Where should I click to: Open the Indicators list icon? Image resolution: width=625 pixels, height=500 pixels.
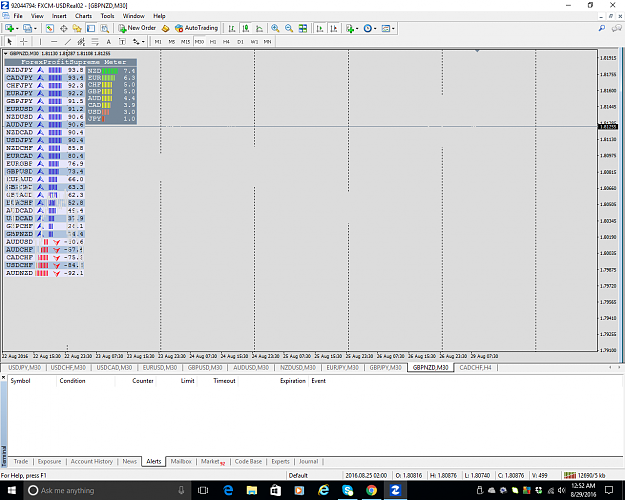click(x=350, y=28)
